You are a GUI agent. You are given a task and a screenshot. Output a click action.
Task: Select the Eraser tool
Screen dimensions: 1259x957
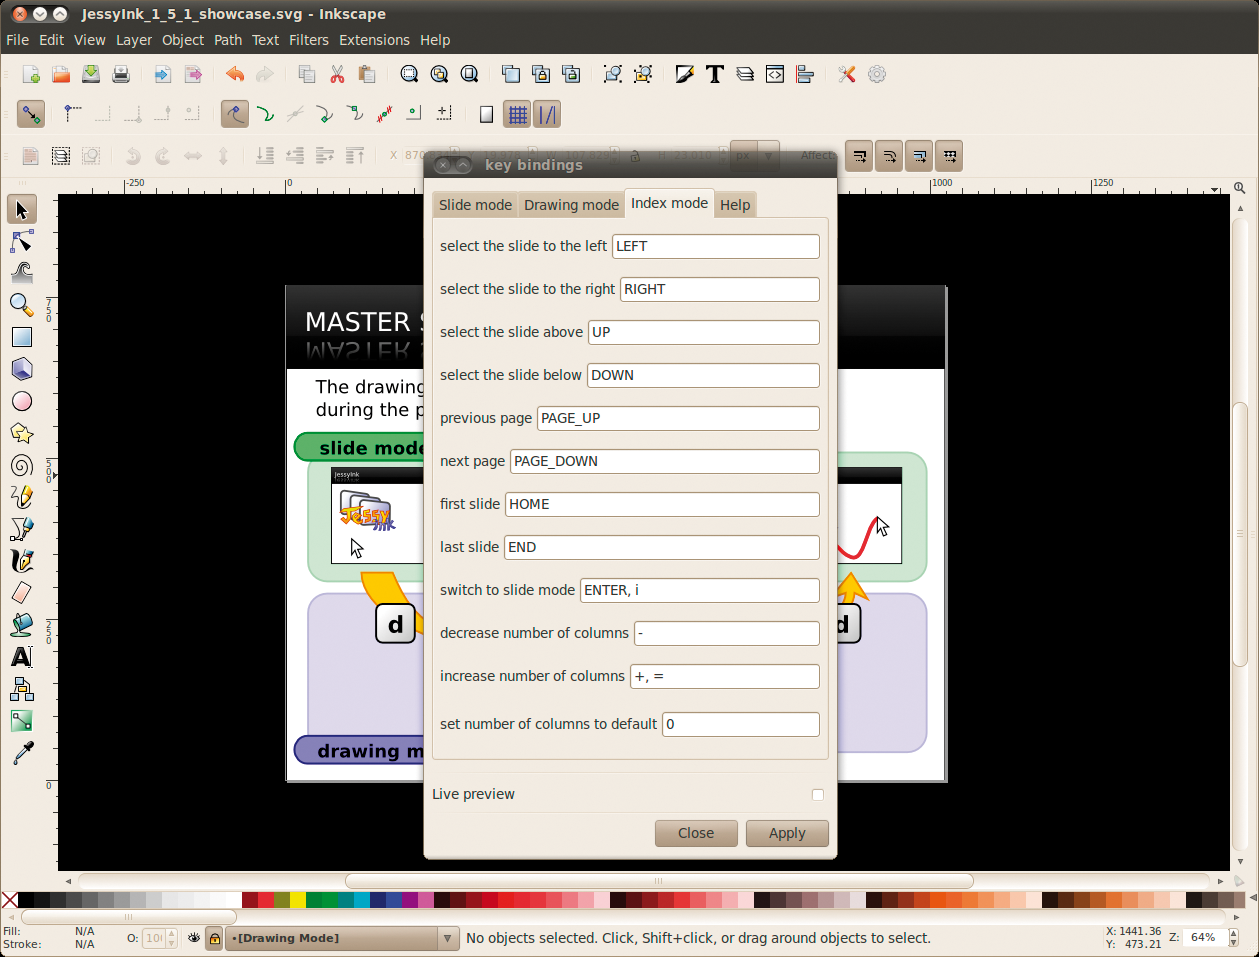(x=22, y=593)
